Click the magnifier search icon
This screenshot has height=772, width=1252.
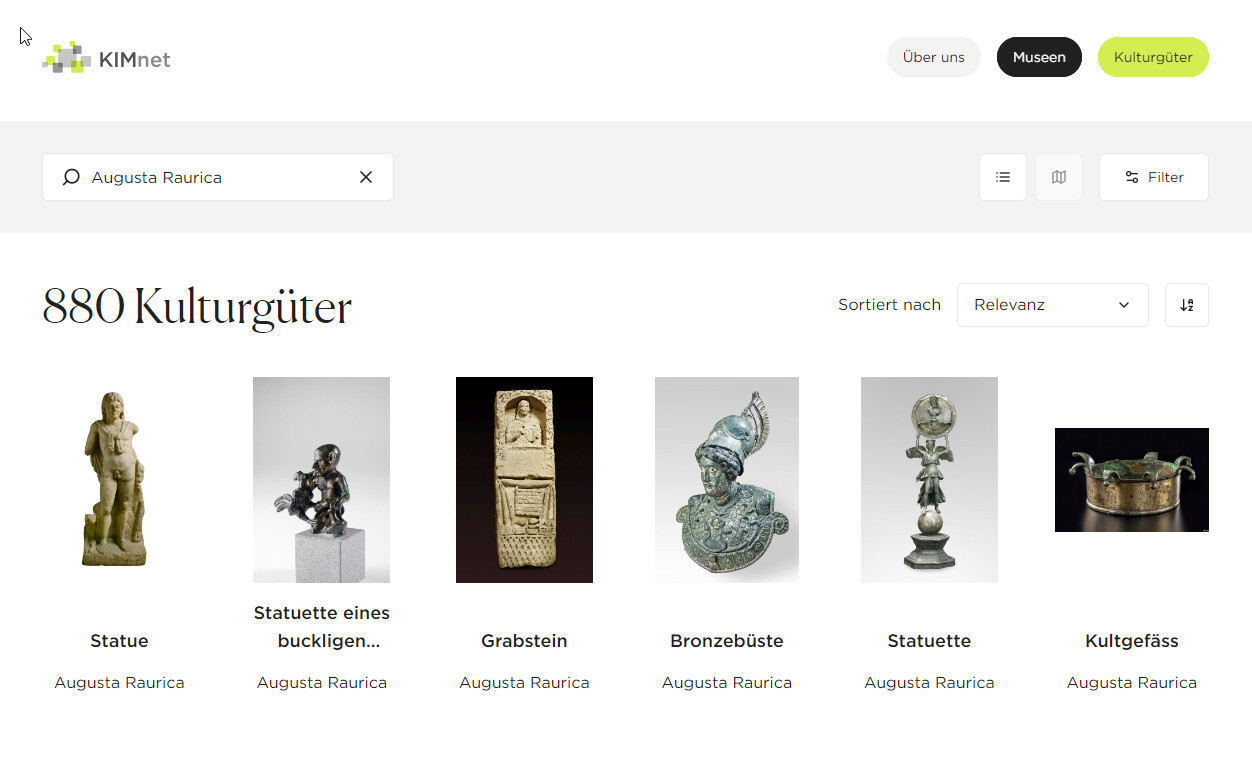(71, 177)
